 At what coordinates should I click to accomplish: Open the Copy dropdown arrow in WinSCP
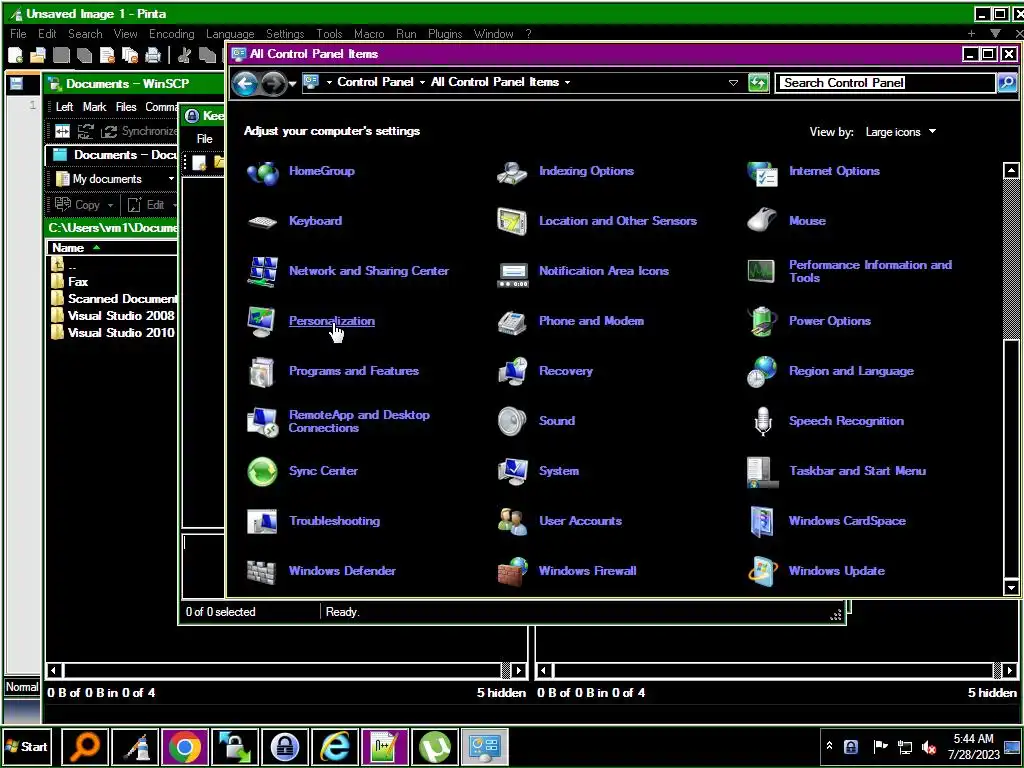click(x=110, y=206)
